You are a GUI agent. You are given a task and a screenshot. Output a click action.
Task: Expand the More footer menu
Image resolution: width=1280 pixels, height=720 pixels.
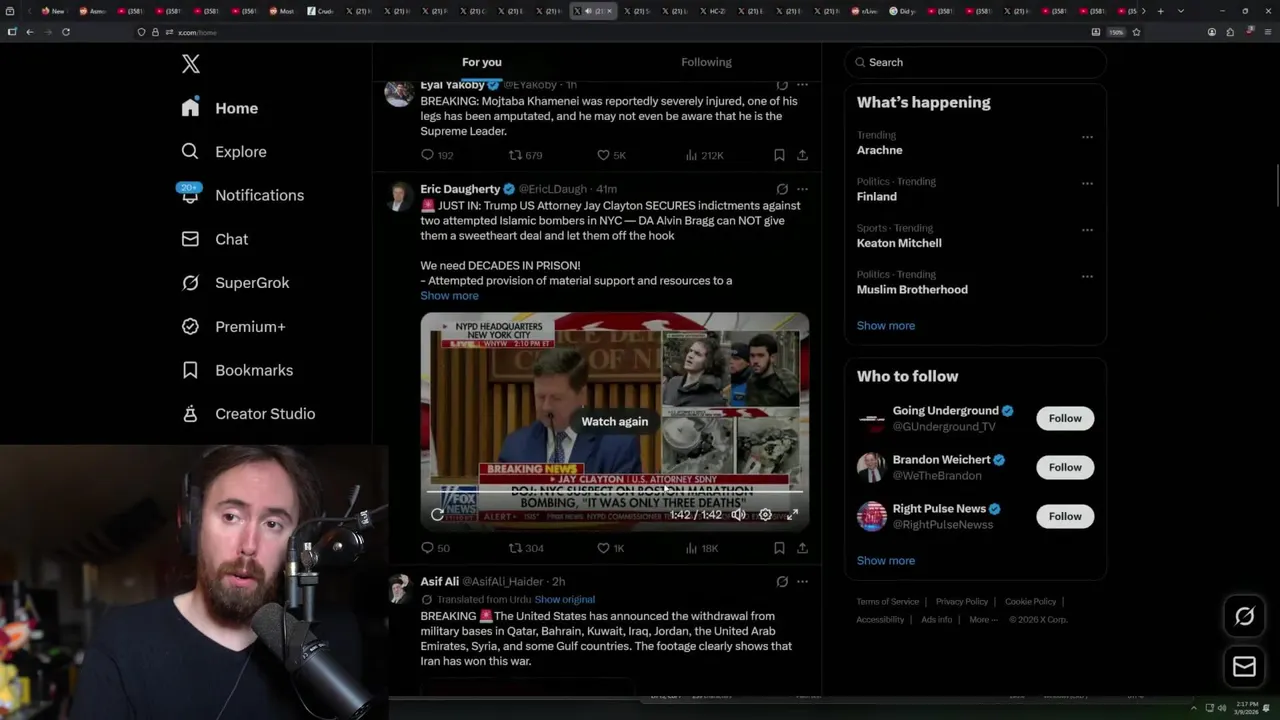[982, 620]
